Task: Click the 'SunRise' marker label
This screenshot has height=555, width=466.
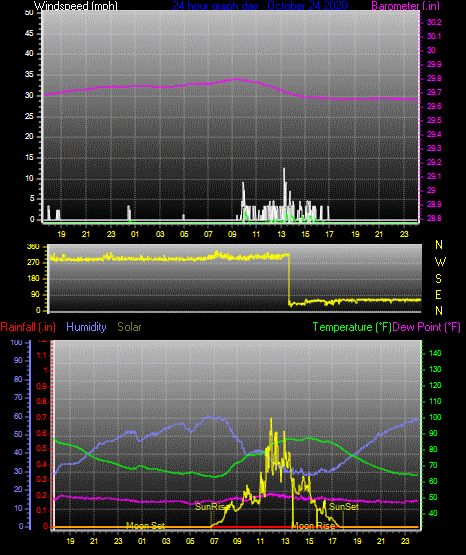Action: tap(212, 507)
